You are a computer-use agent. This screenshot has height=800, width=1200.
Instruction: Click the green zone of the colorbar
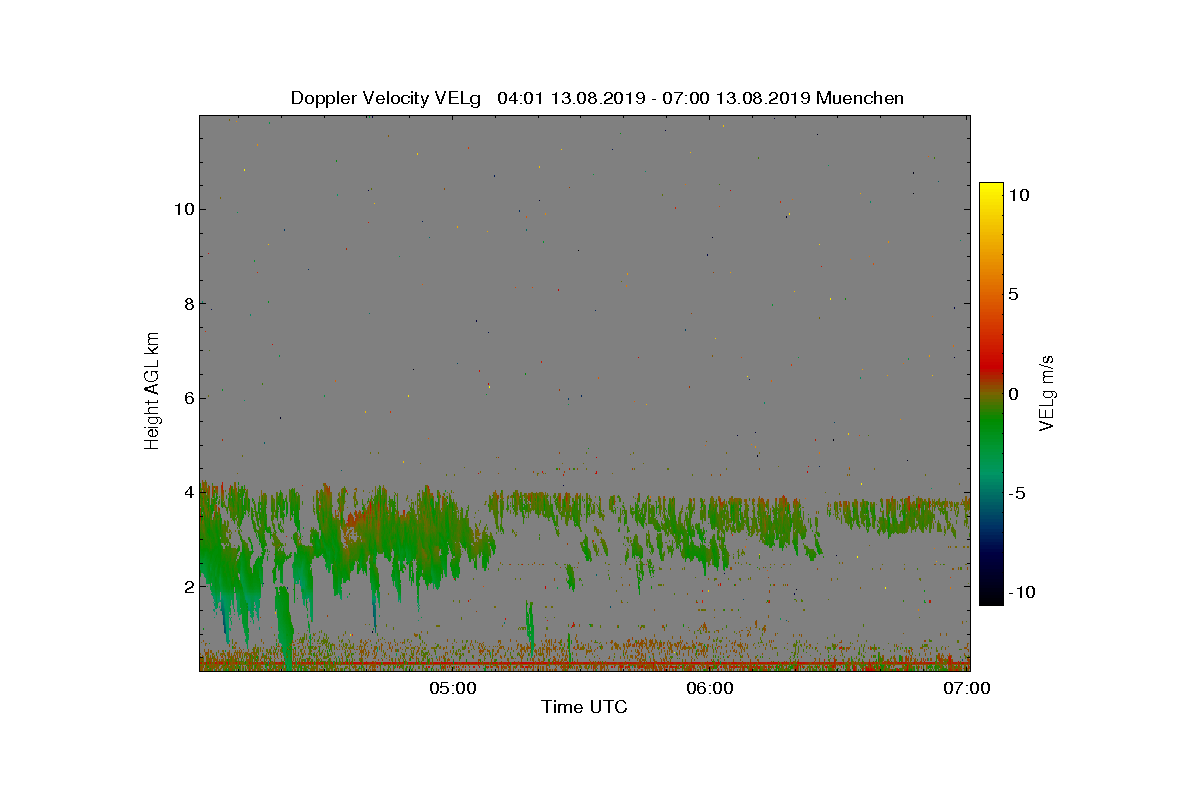pyautogui.click(x=991, y=440)
